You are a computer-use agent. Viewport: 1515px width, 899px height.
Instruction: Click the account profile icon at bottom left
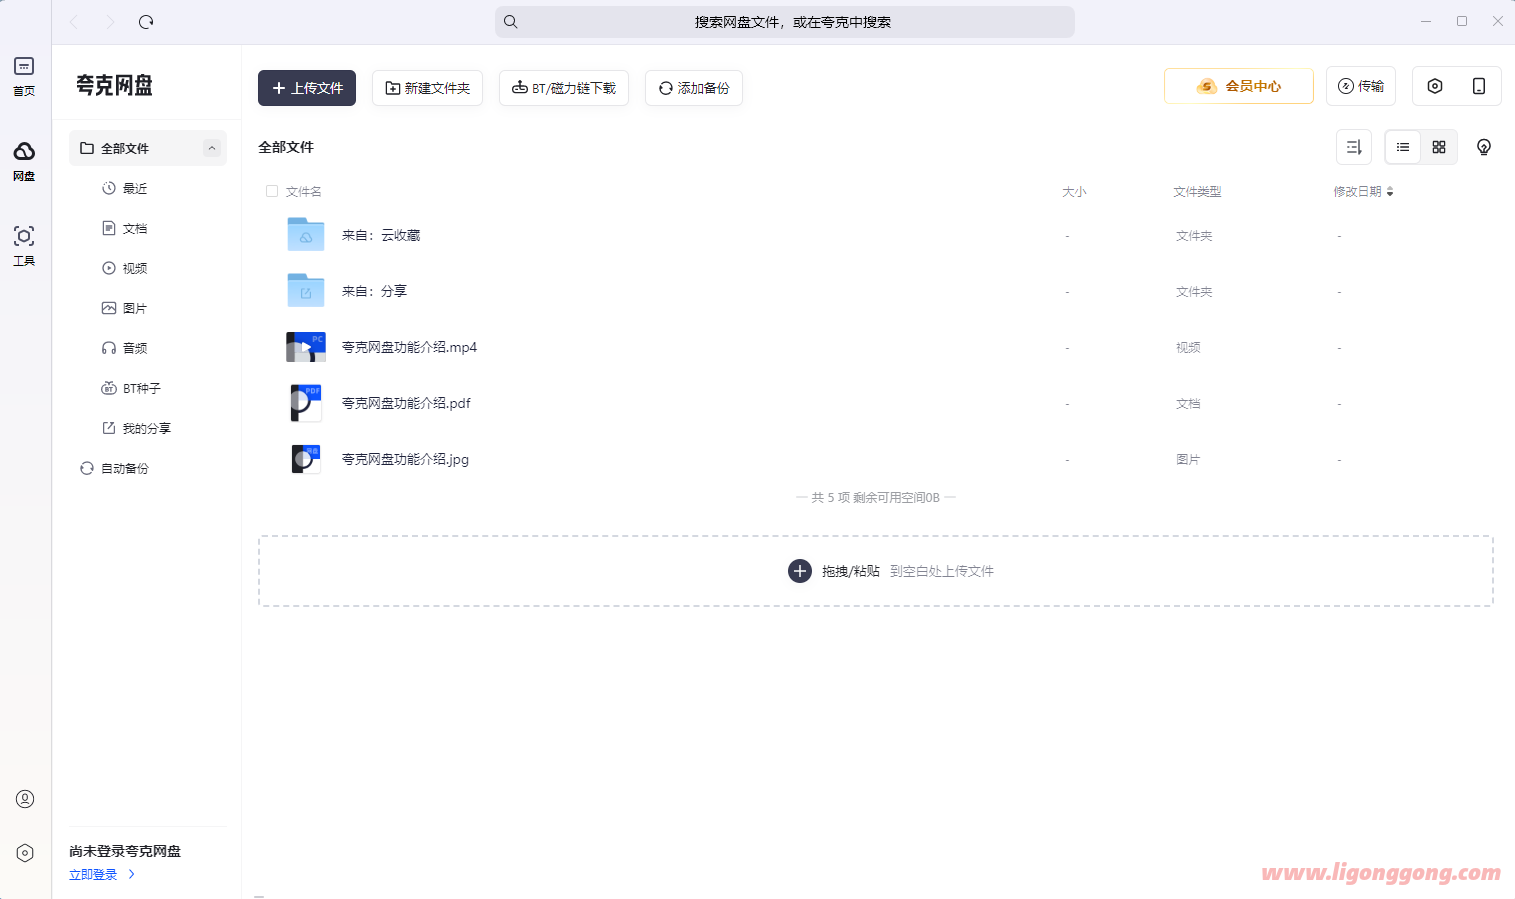[x=24, y=798]
